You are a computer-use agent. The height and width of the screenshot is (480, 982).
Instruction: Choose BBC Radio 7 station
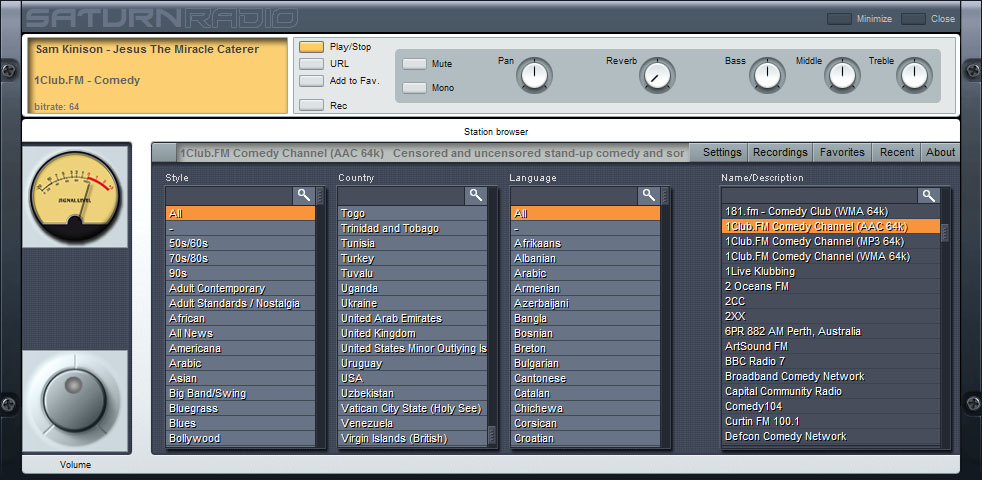coord(754,361)
